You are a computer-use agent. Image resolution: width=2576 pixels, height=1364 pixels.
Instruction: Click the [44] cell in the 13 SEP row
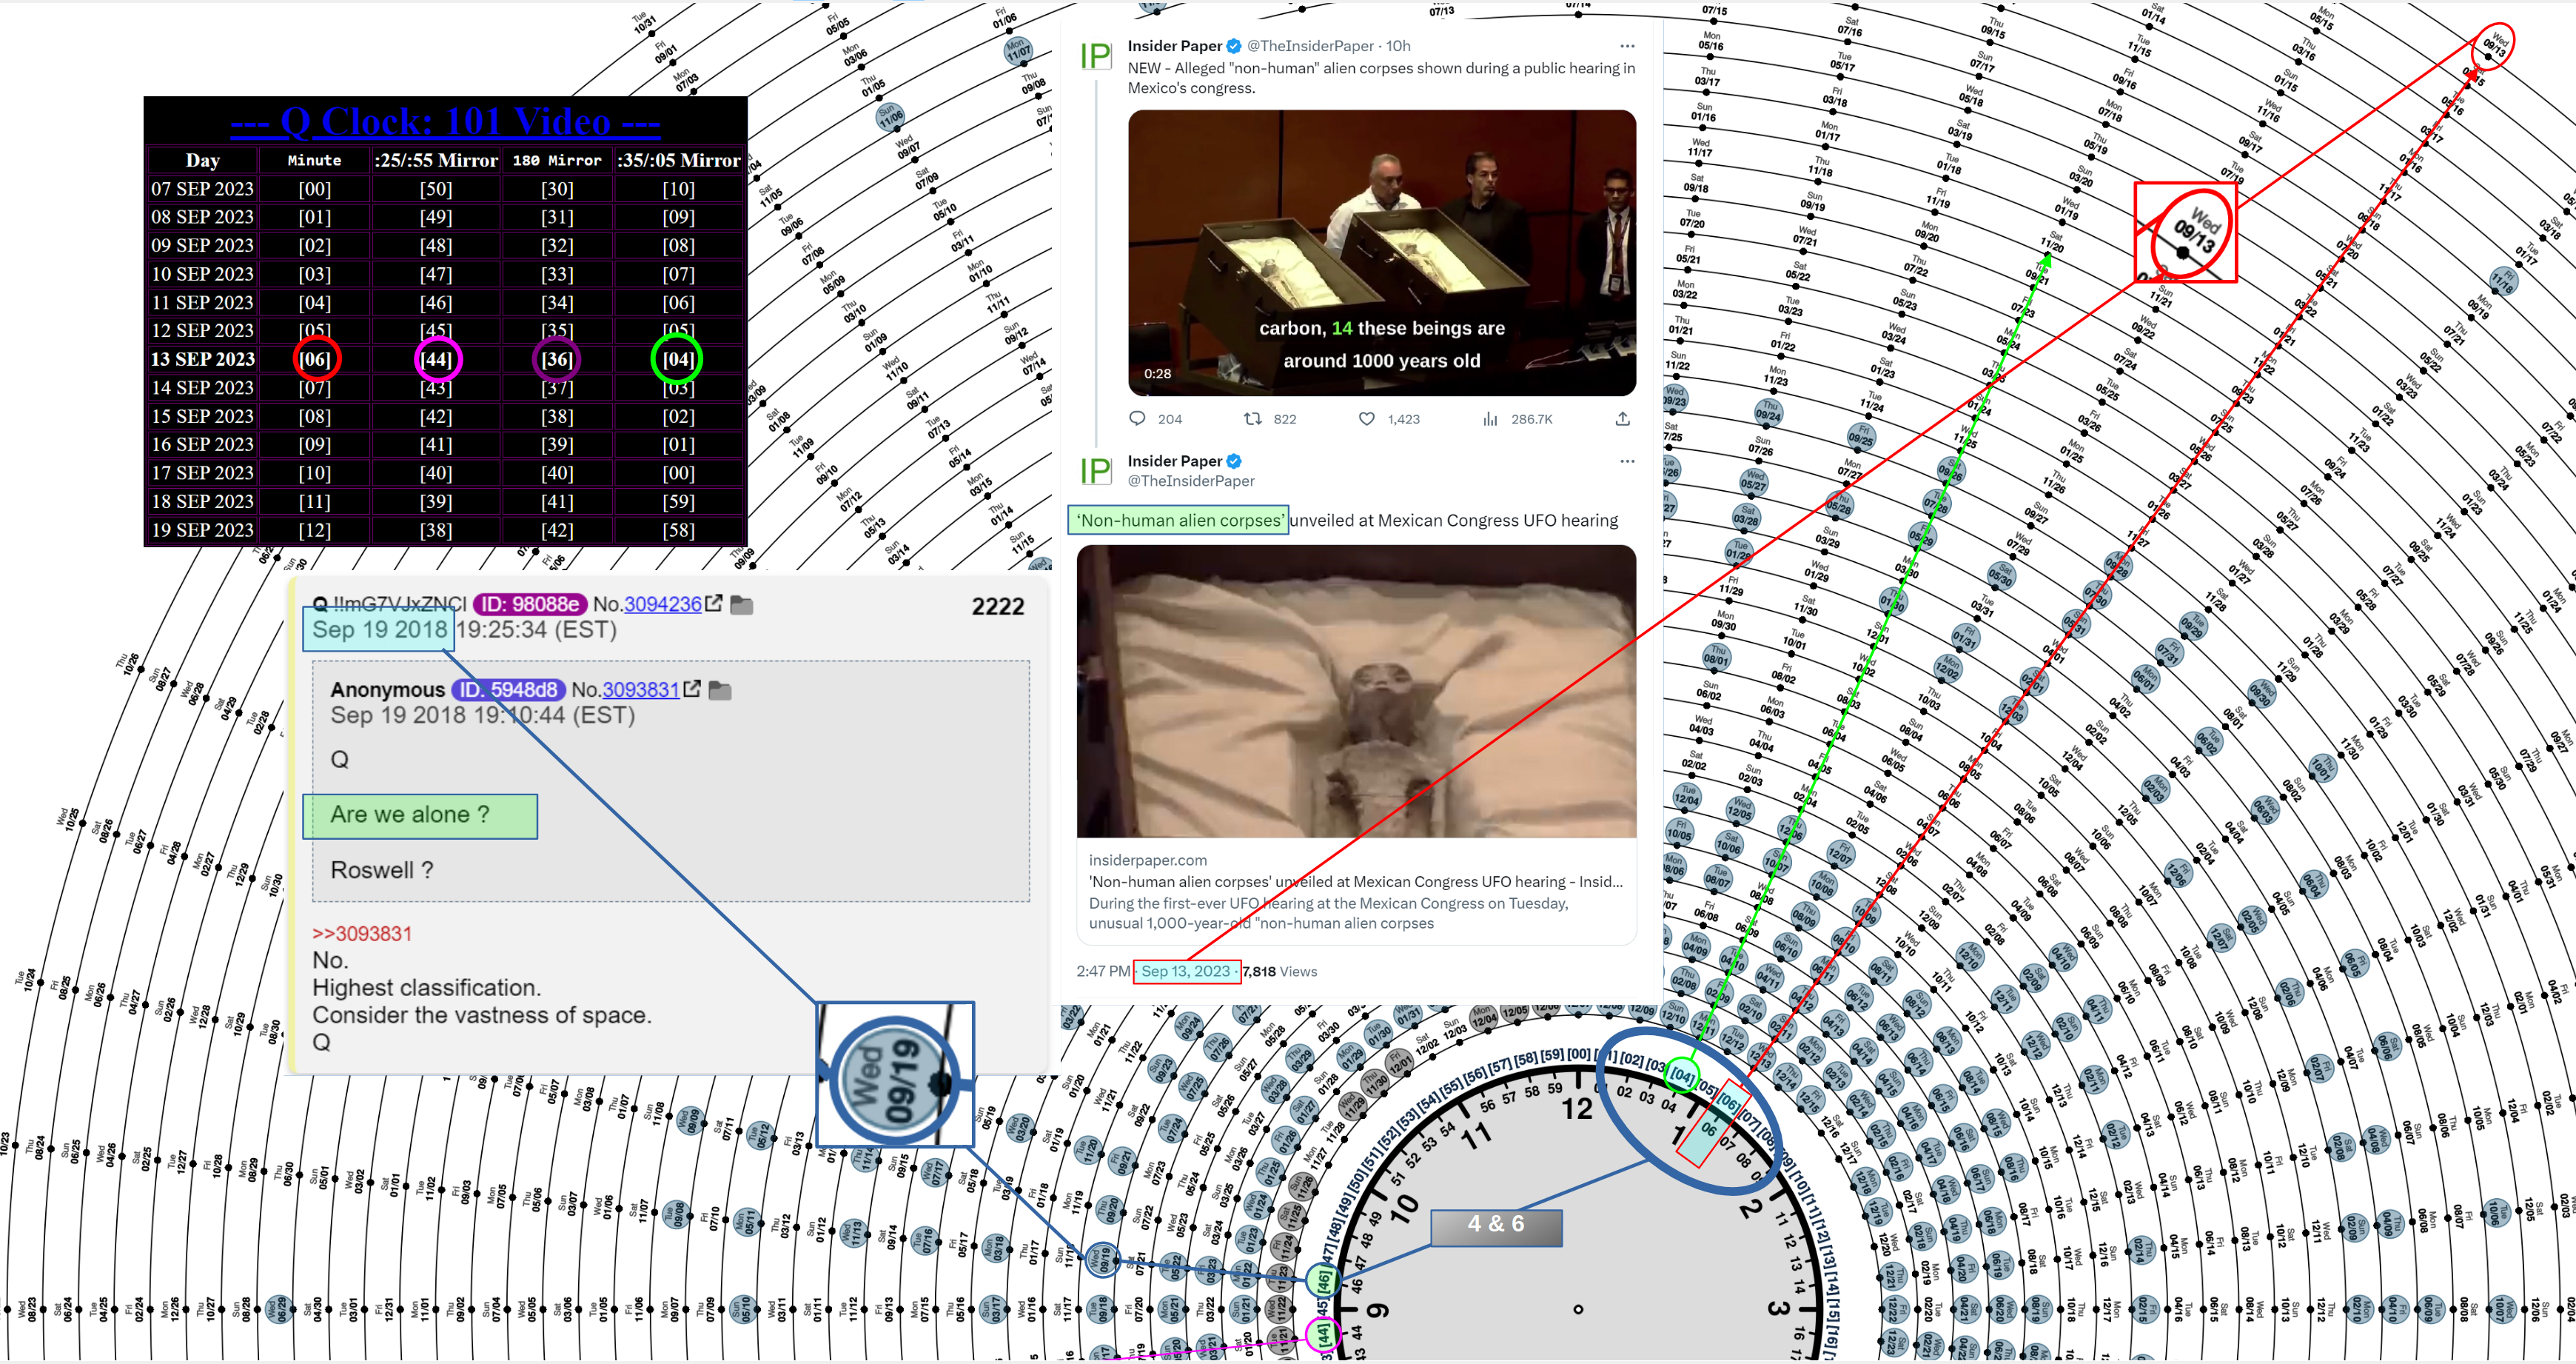(436, 359)
